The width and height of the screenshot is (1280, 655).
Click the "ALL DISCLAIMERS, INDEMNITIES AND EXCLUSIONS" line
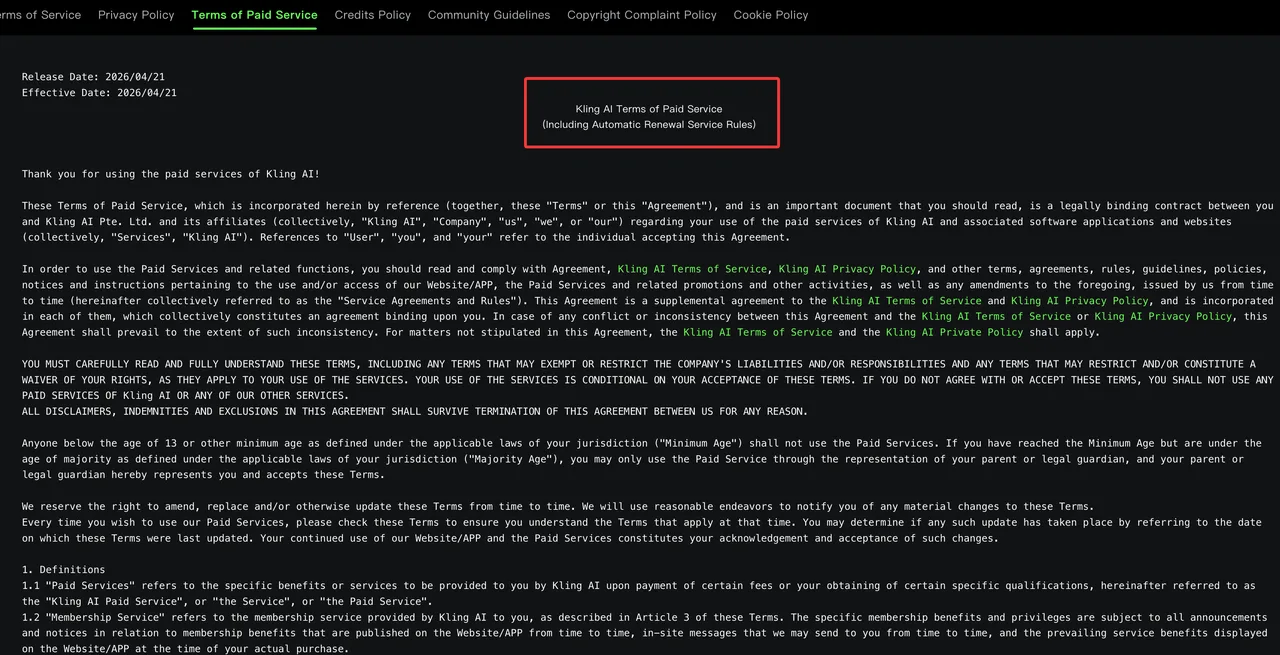[415, 412]
